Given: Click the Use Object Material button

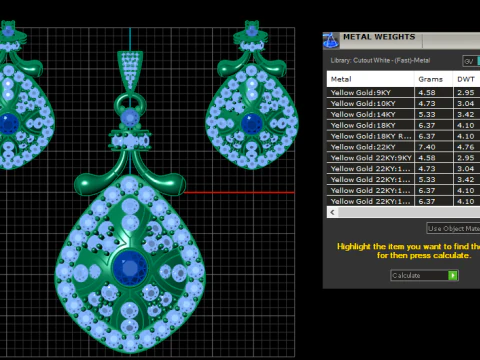Looking at the screenshot, I should coord(453,228).
